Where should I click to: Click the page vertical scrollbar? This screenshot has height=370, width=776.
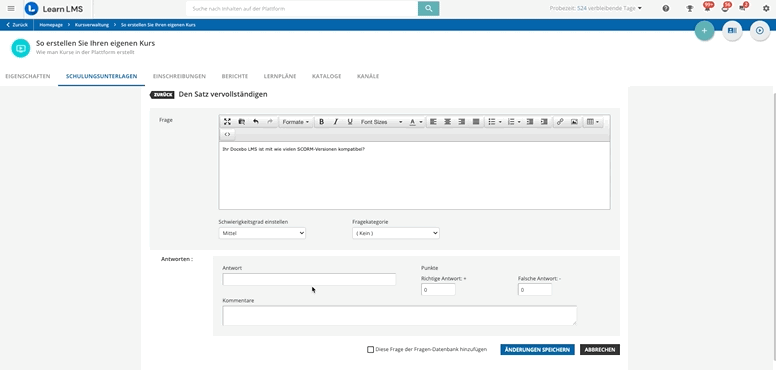tap(774, 228)
